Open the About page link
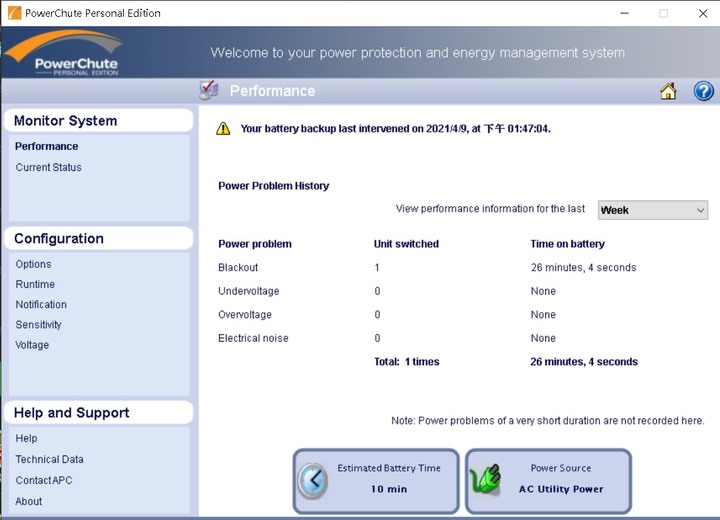The width and height of the screenshot is (720, 520). 28,501
